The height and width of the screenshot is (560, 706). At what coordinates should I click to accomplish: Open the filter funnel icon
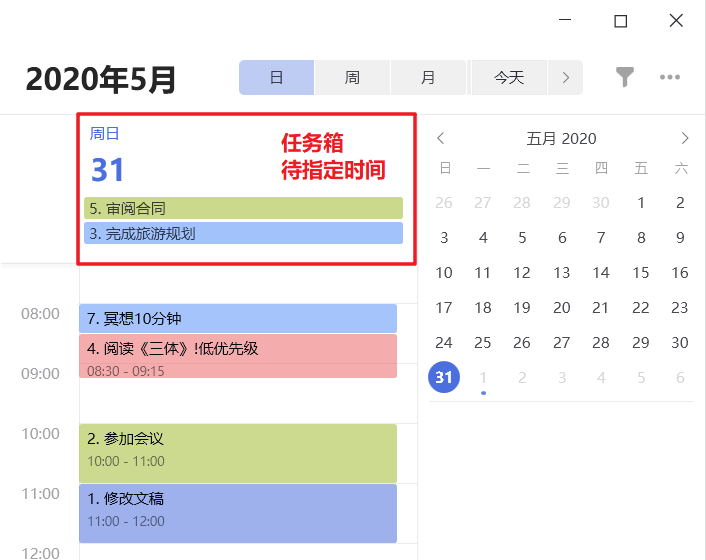pos(625,77)
